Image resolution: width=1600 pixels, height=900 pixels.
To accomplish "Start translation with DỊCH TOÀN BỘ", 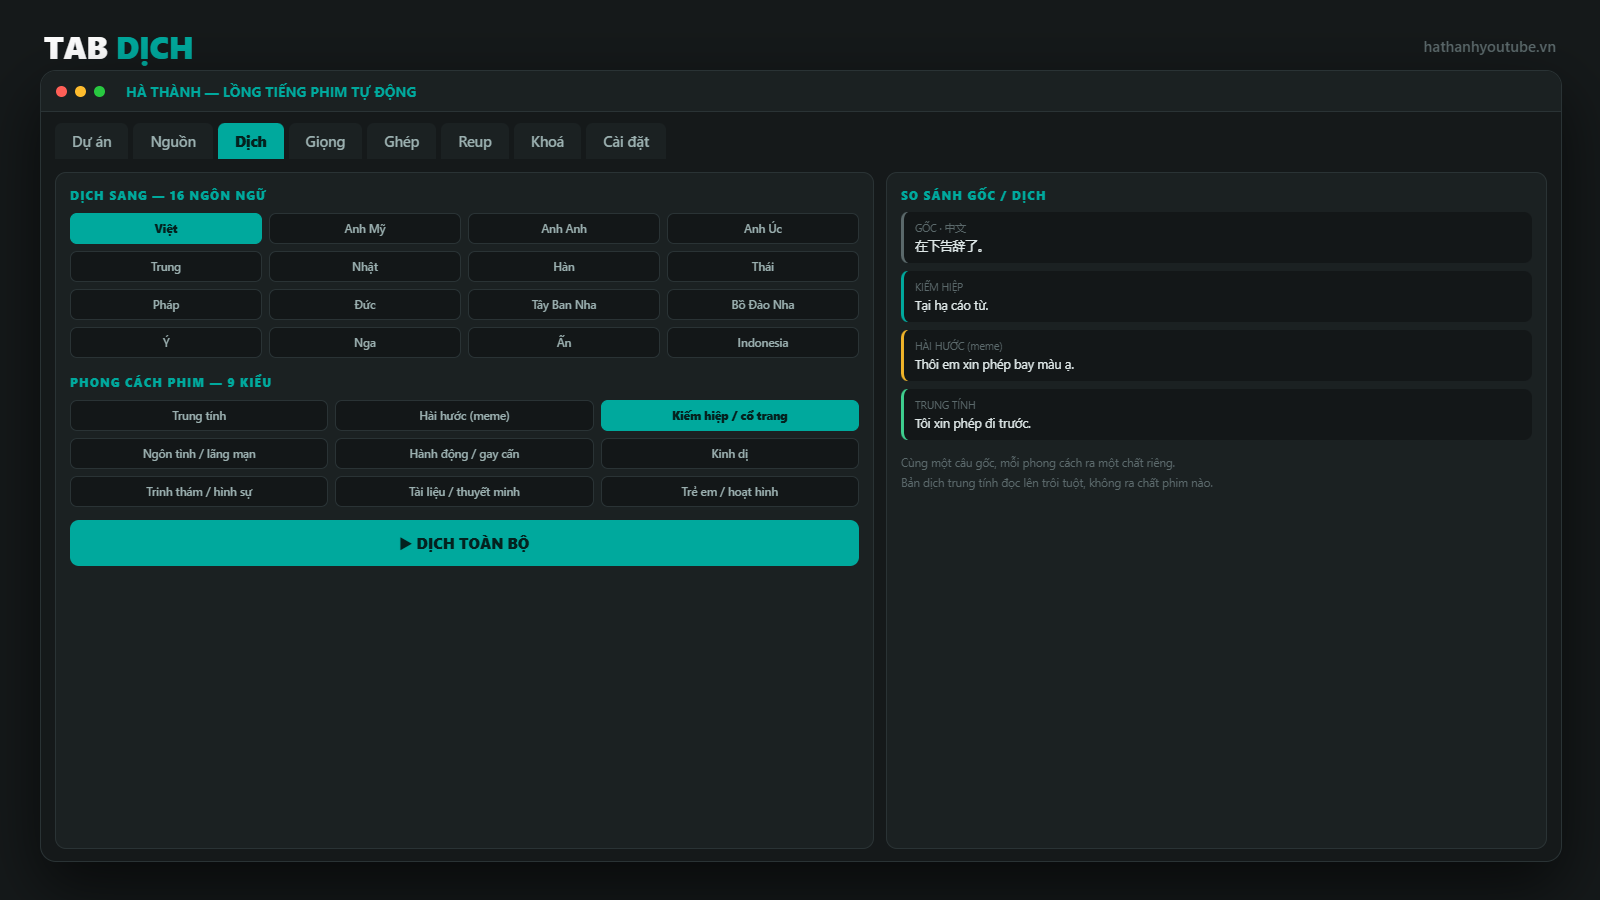I will pyautogui.click(x=464, y=543).
